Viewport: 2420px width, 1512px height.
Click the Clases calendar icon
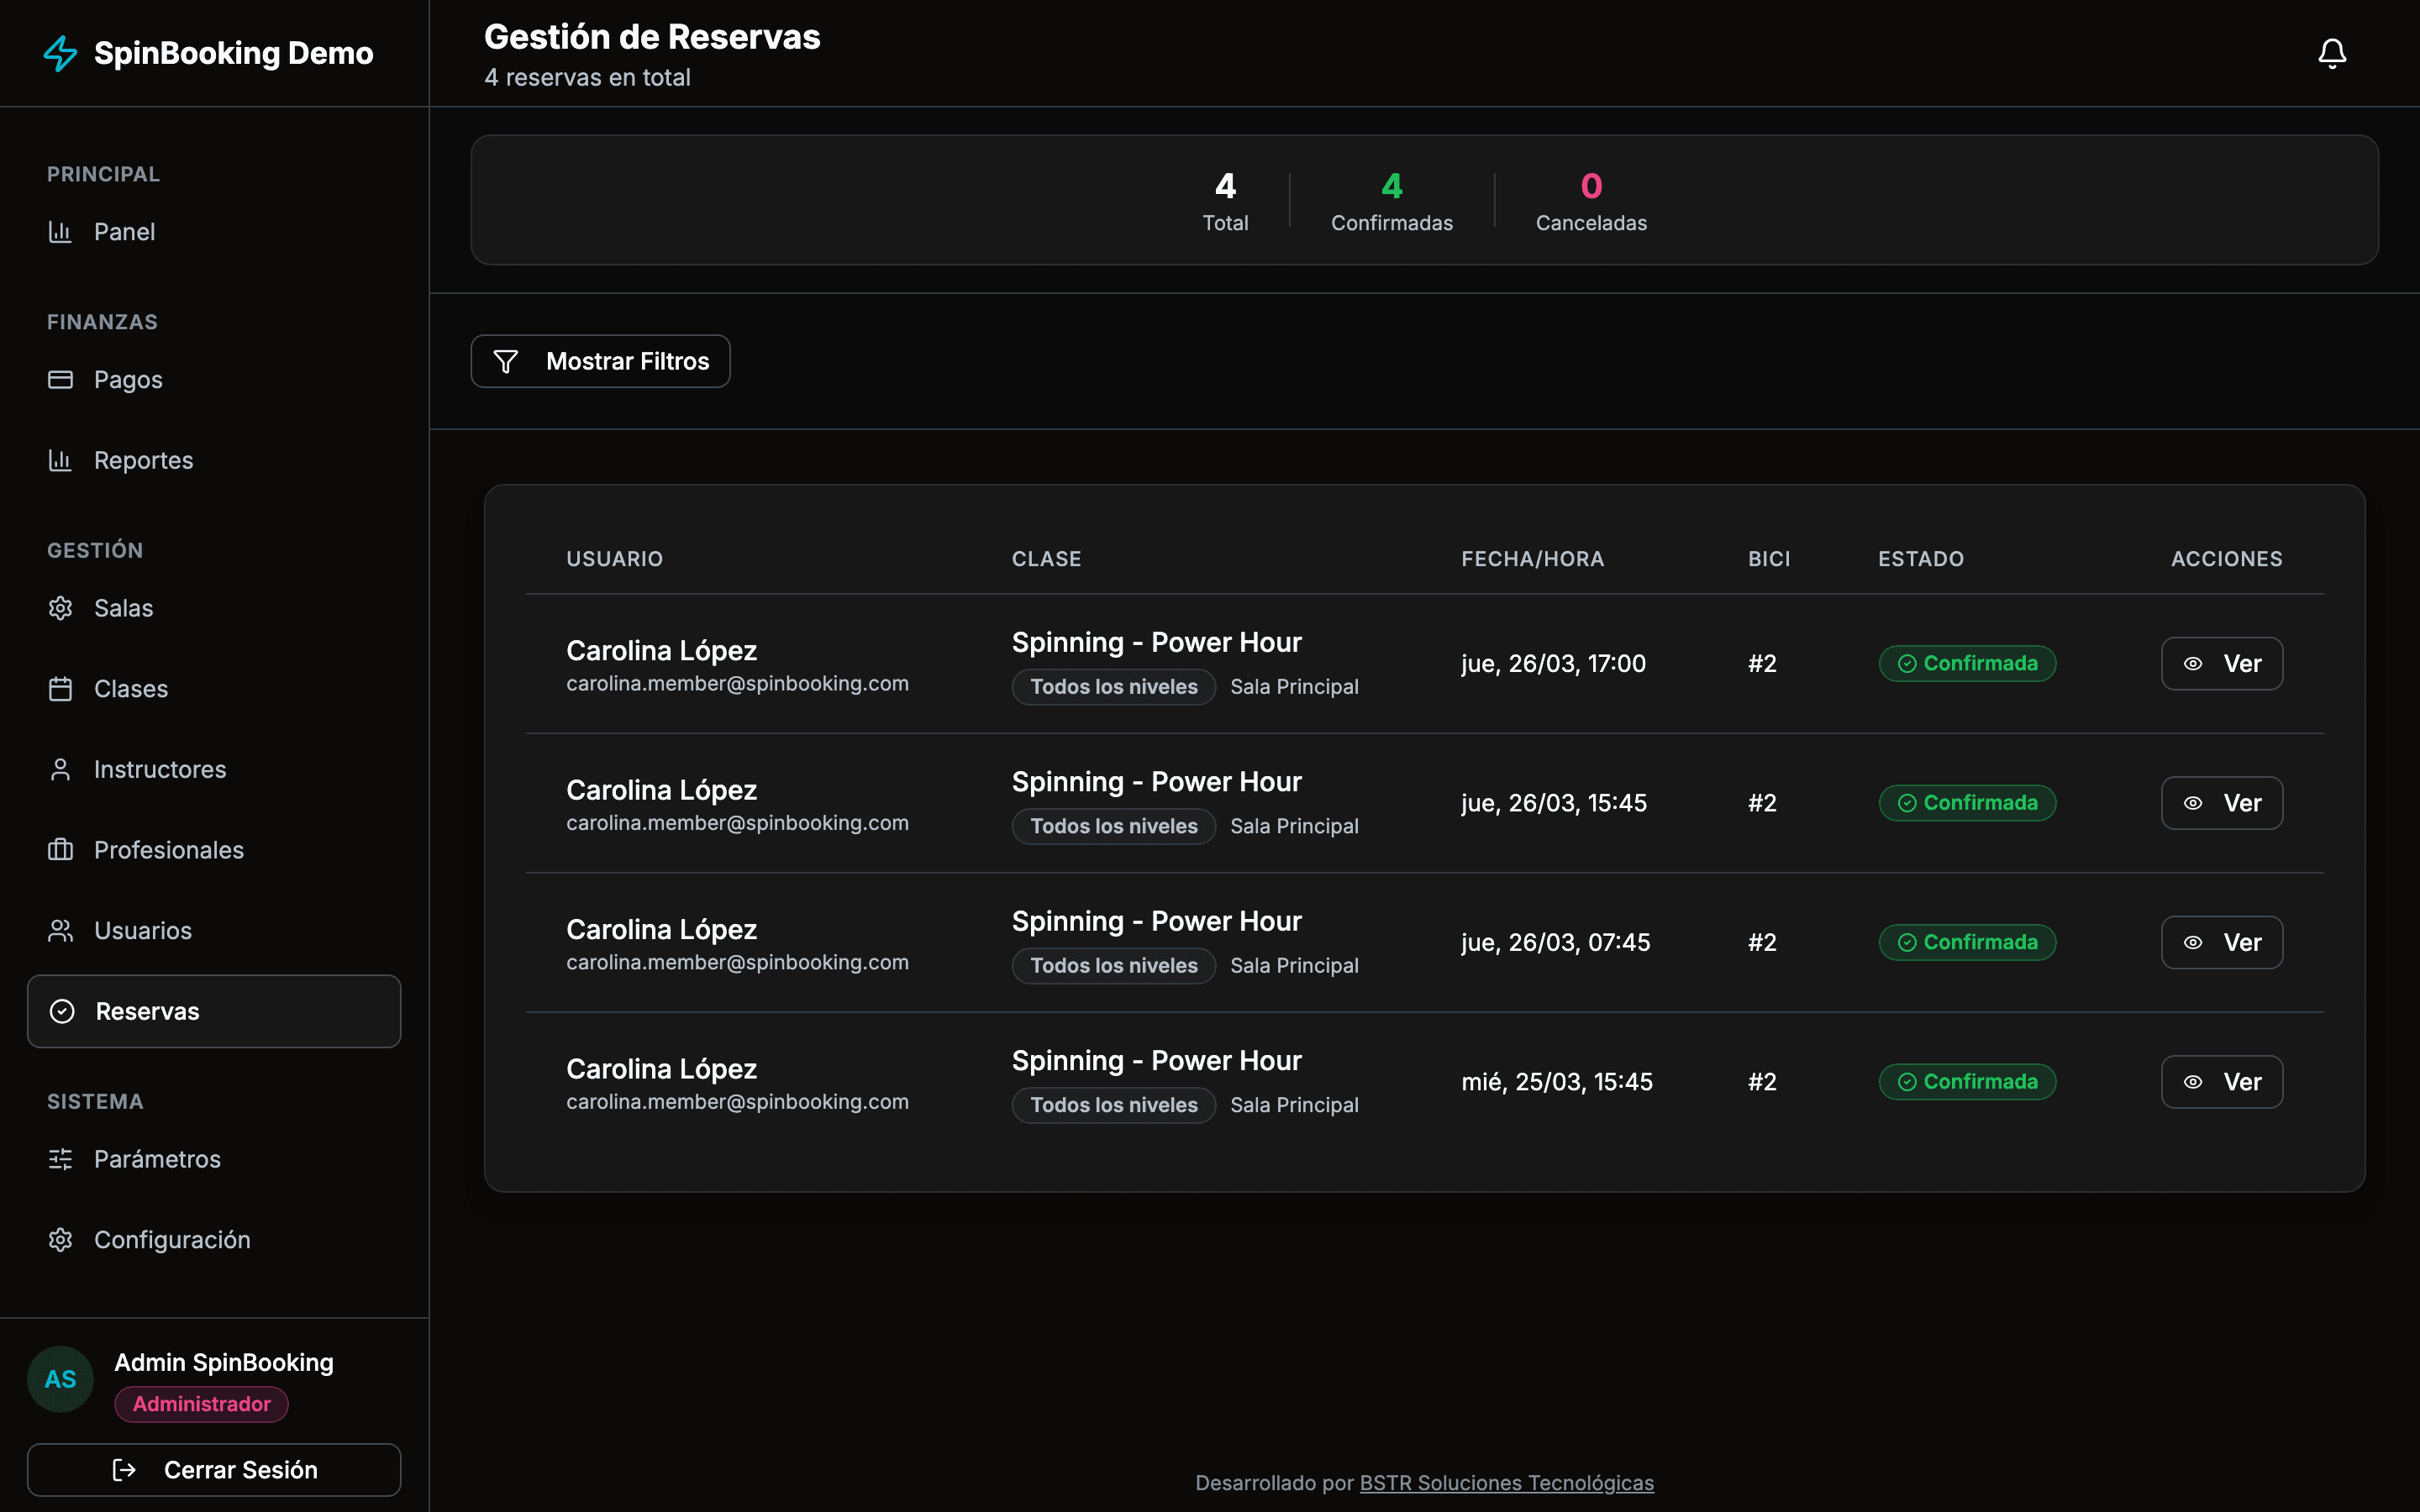[60, 688]
